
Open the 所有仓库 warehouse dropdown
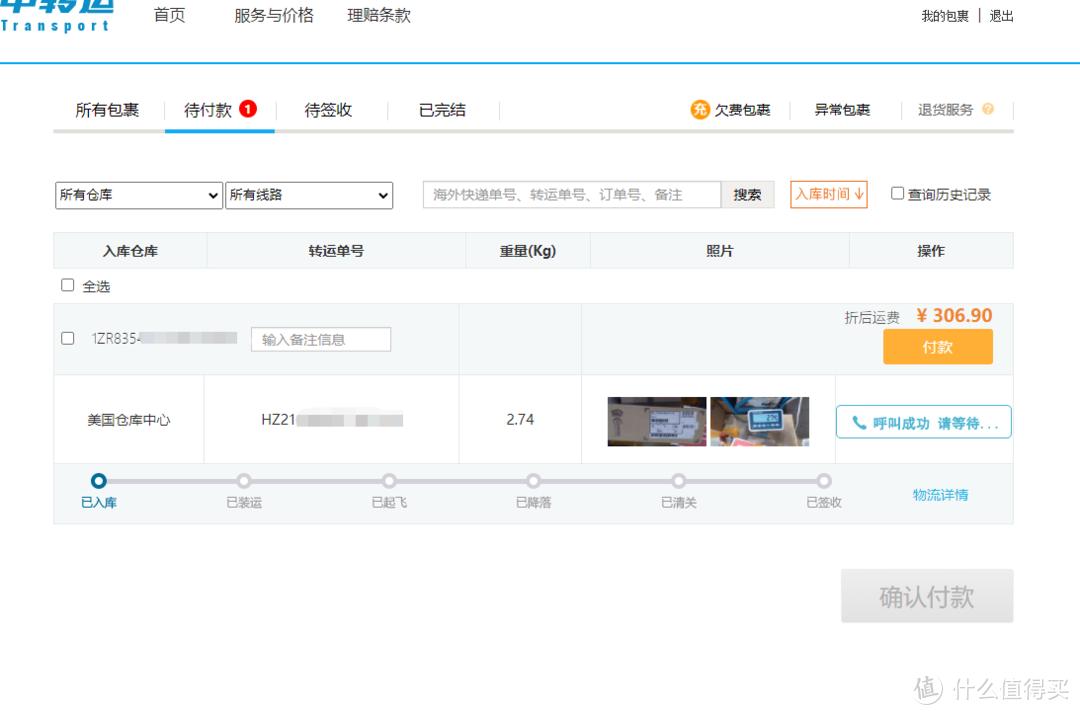(x=138, y=195)
